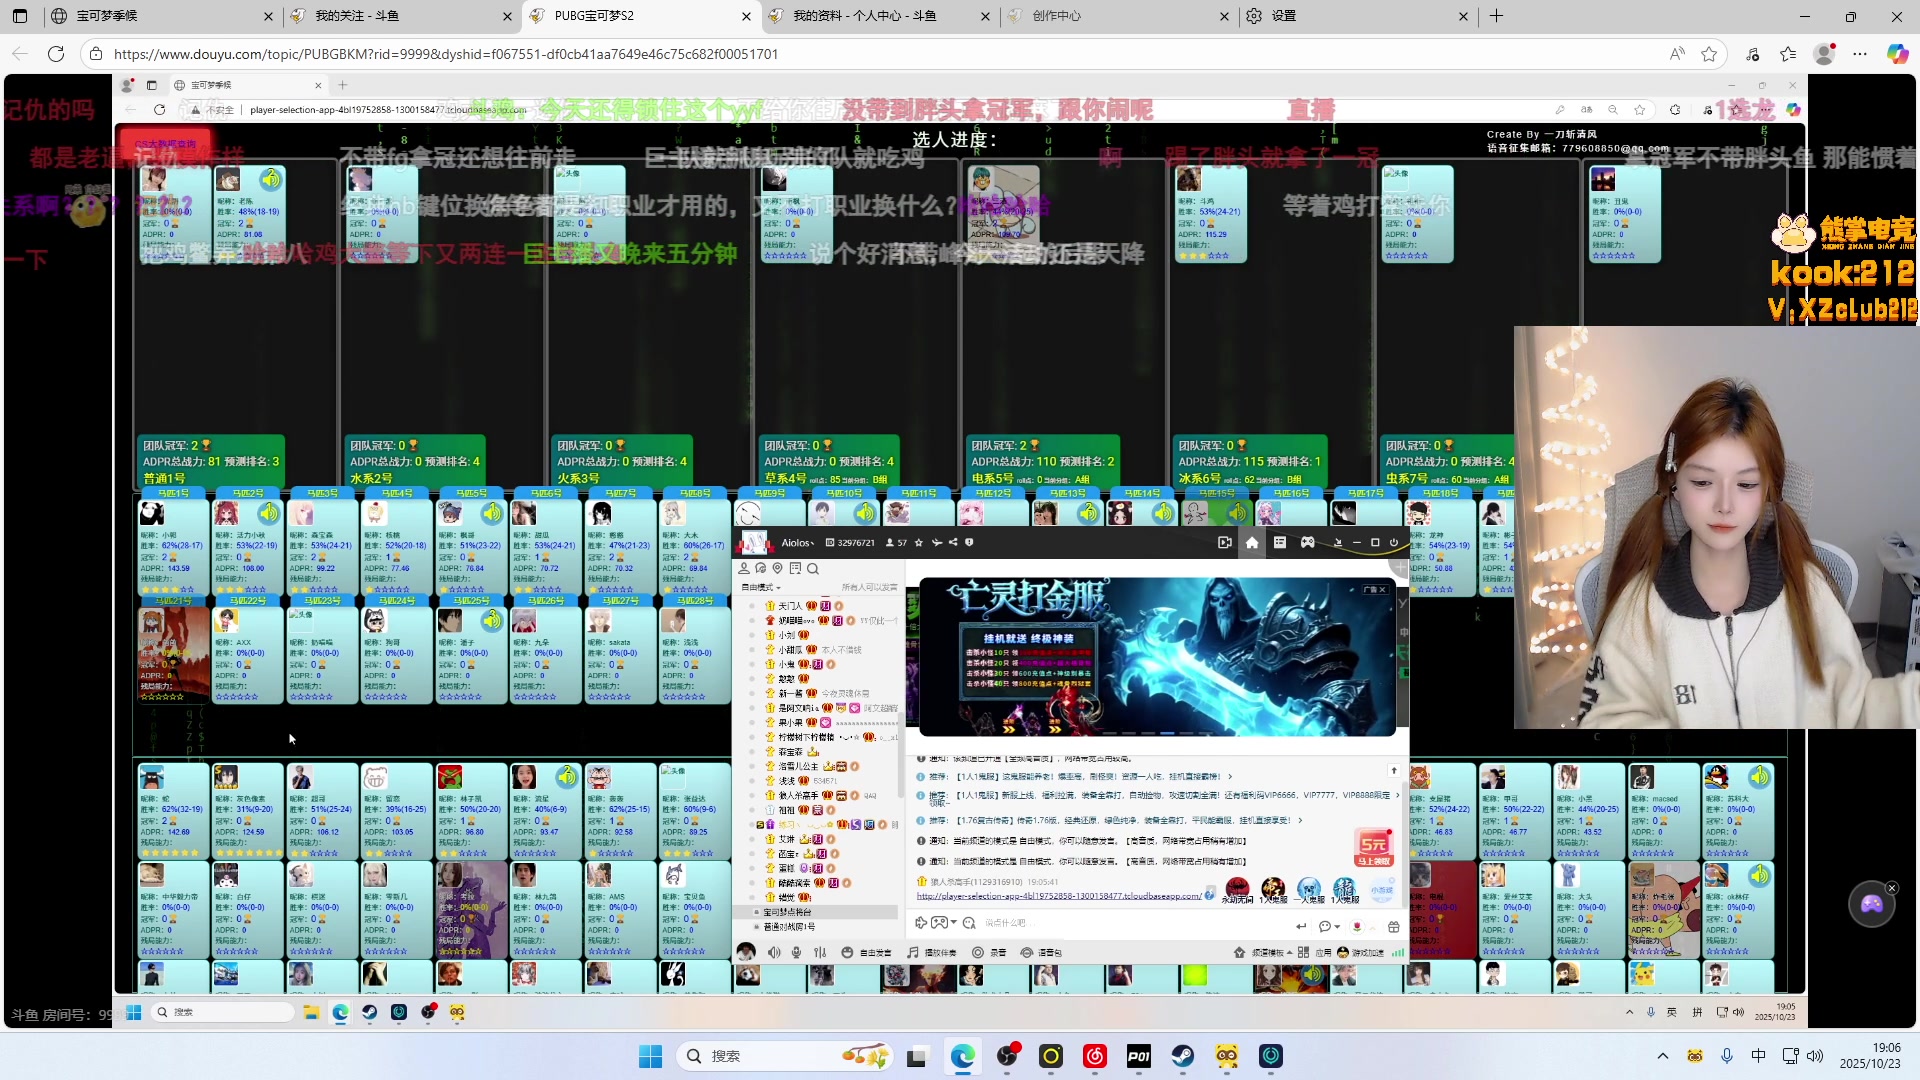Refresh the page with reload icon
This screenshot has width=1920, height=1080.
click(56, 54)
